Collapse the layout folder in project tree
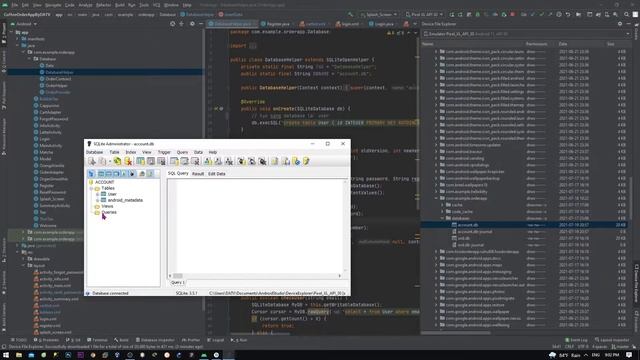Image resolution: width=640 pixels, height=360 pixels. click(24, 265)
